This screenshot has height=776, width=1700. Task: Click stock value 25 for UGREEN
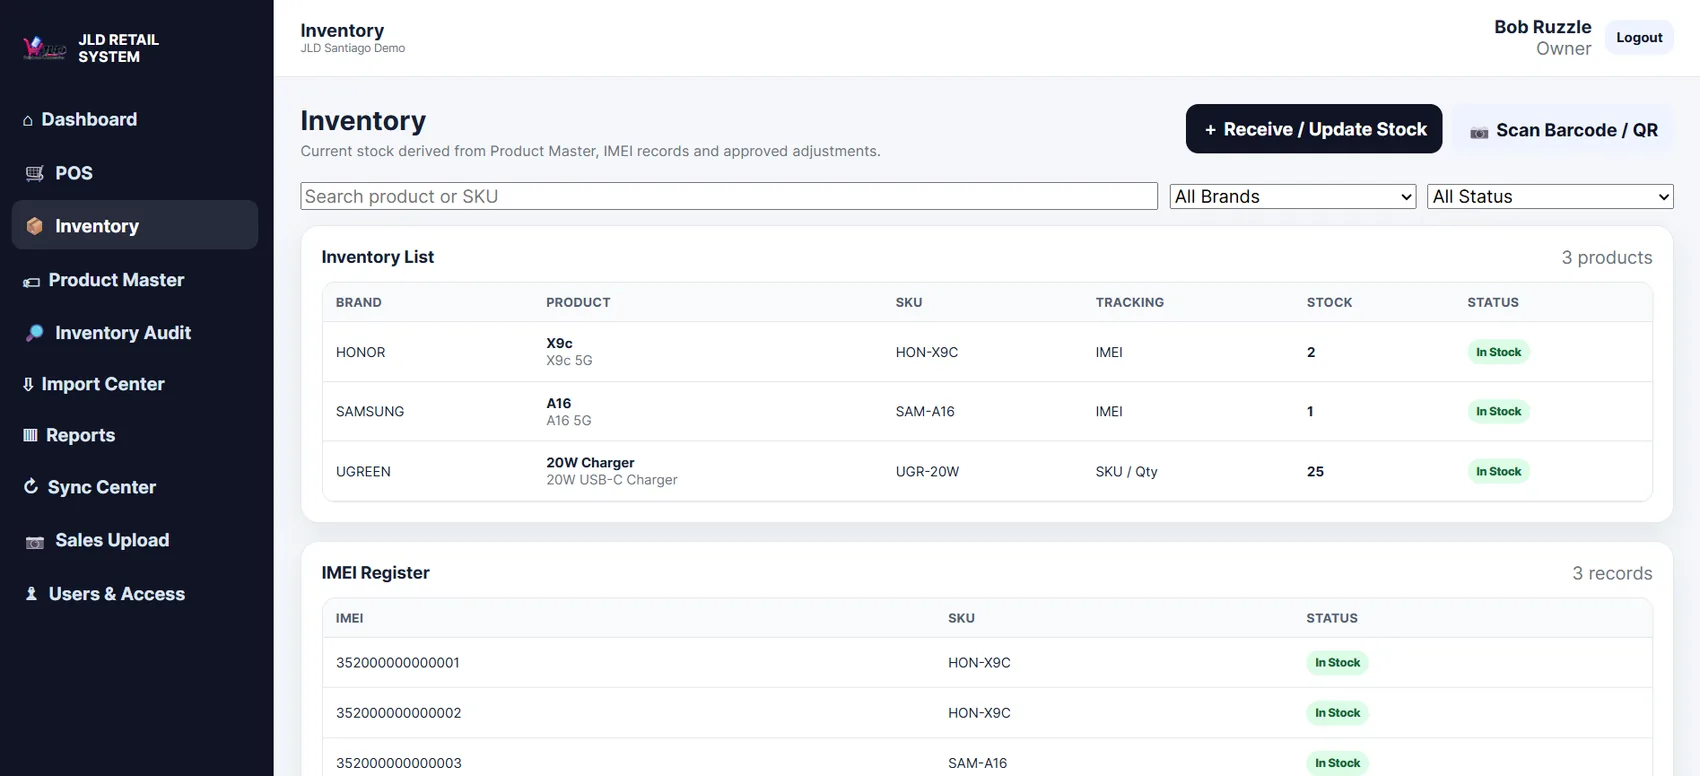[x=1315, y=471]
